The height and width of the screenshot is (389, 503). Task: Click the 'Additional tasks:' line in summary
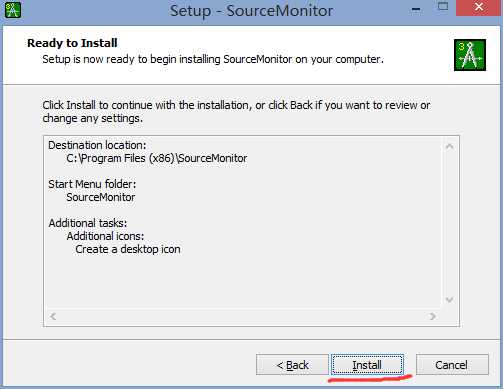[x=88, y=223]
